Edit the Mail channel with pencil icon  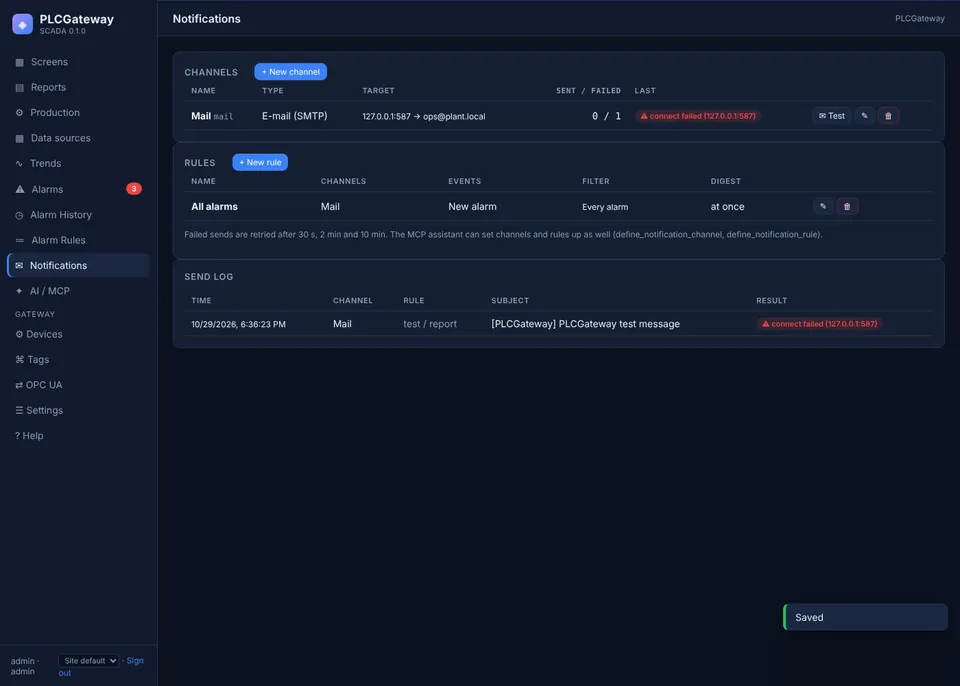(x=864, y=116)
